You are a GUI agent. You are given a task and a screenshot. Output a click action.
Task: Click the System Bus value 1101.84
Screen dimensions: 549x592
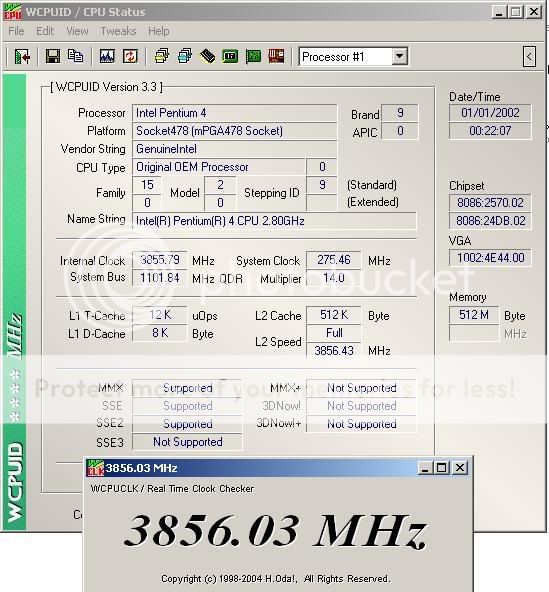point(159,278)
